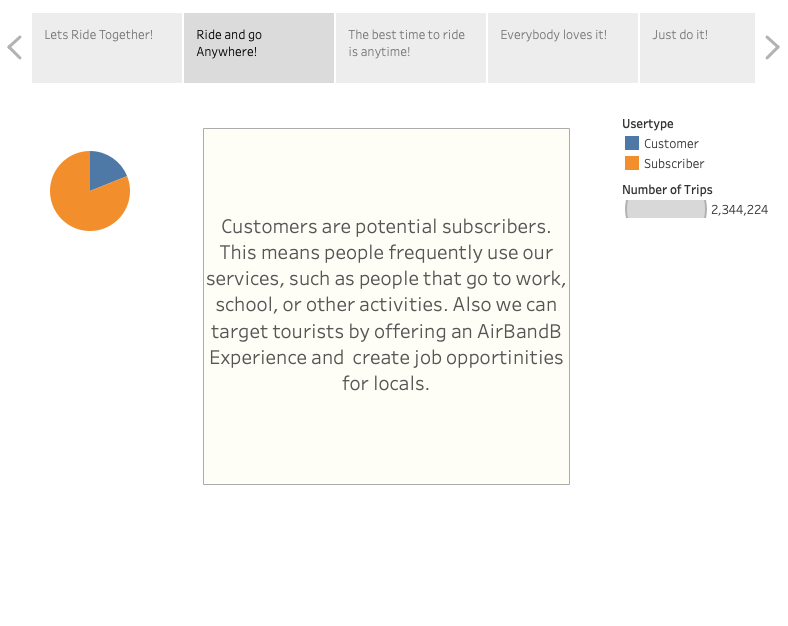Click the right handle of the trips slider
Viewport: 788px width, 626px height.
705,209
